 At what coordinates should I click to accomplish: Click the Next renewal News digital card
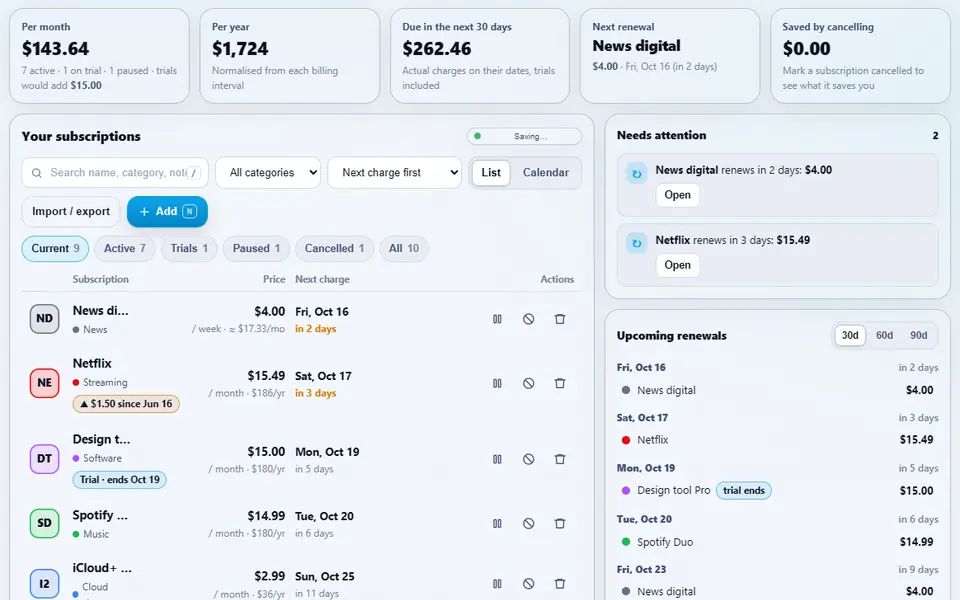(x=670, y=56)
